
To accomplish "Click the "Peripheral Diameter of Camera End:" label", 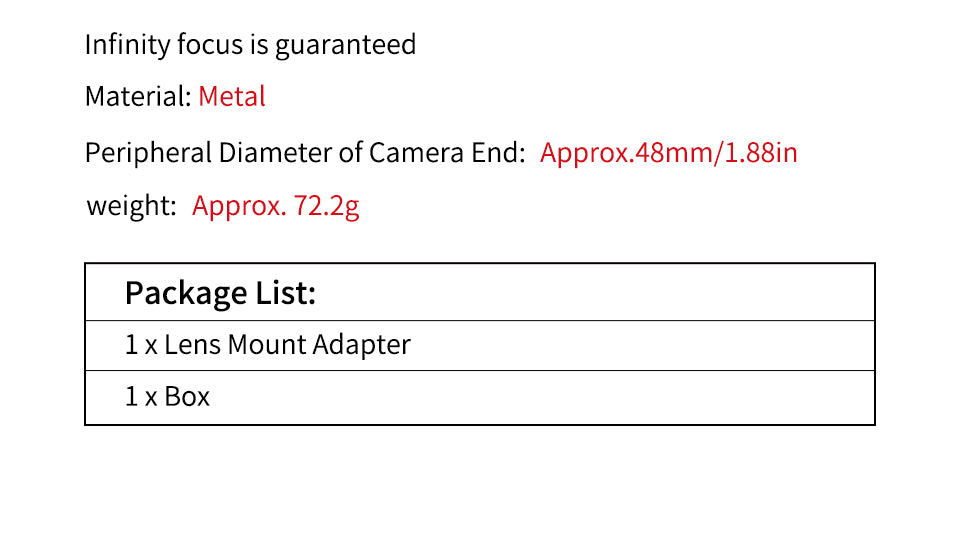I will coord(305,153).
